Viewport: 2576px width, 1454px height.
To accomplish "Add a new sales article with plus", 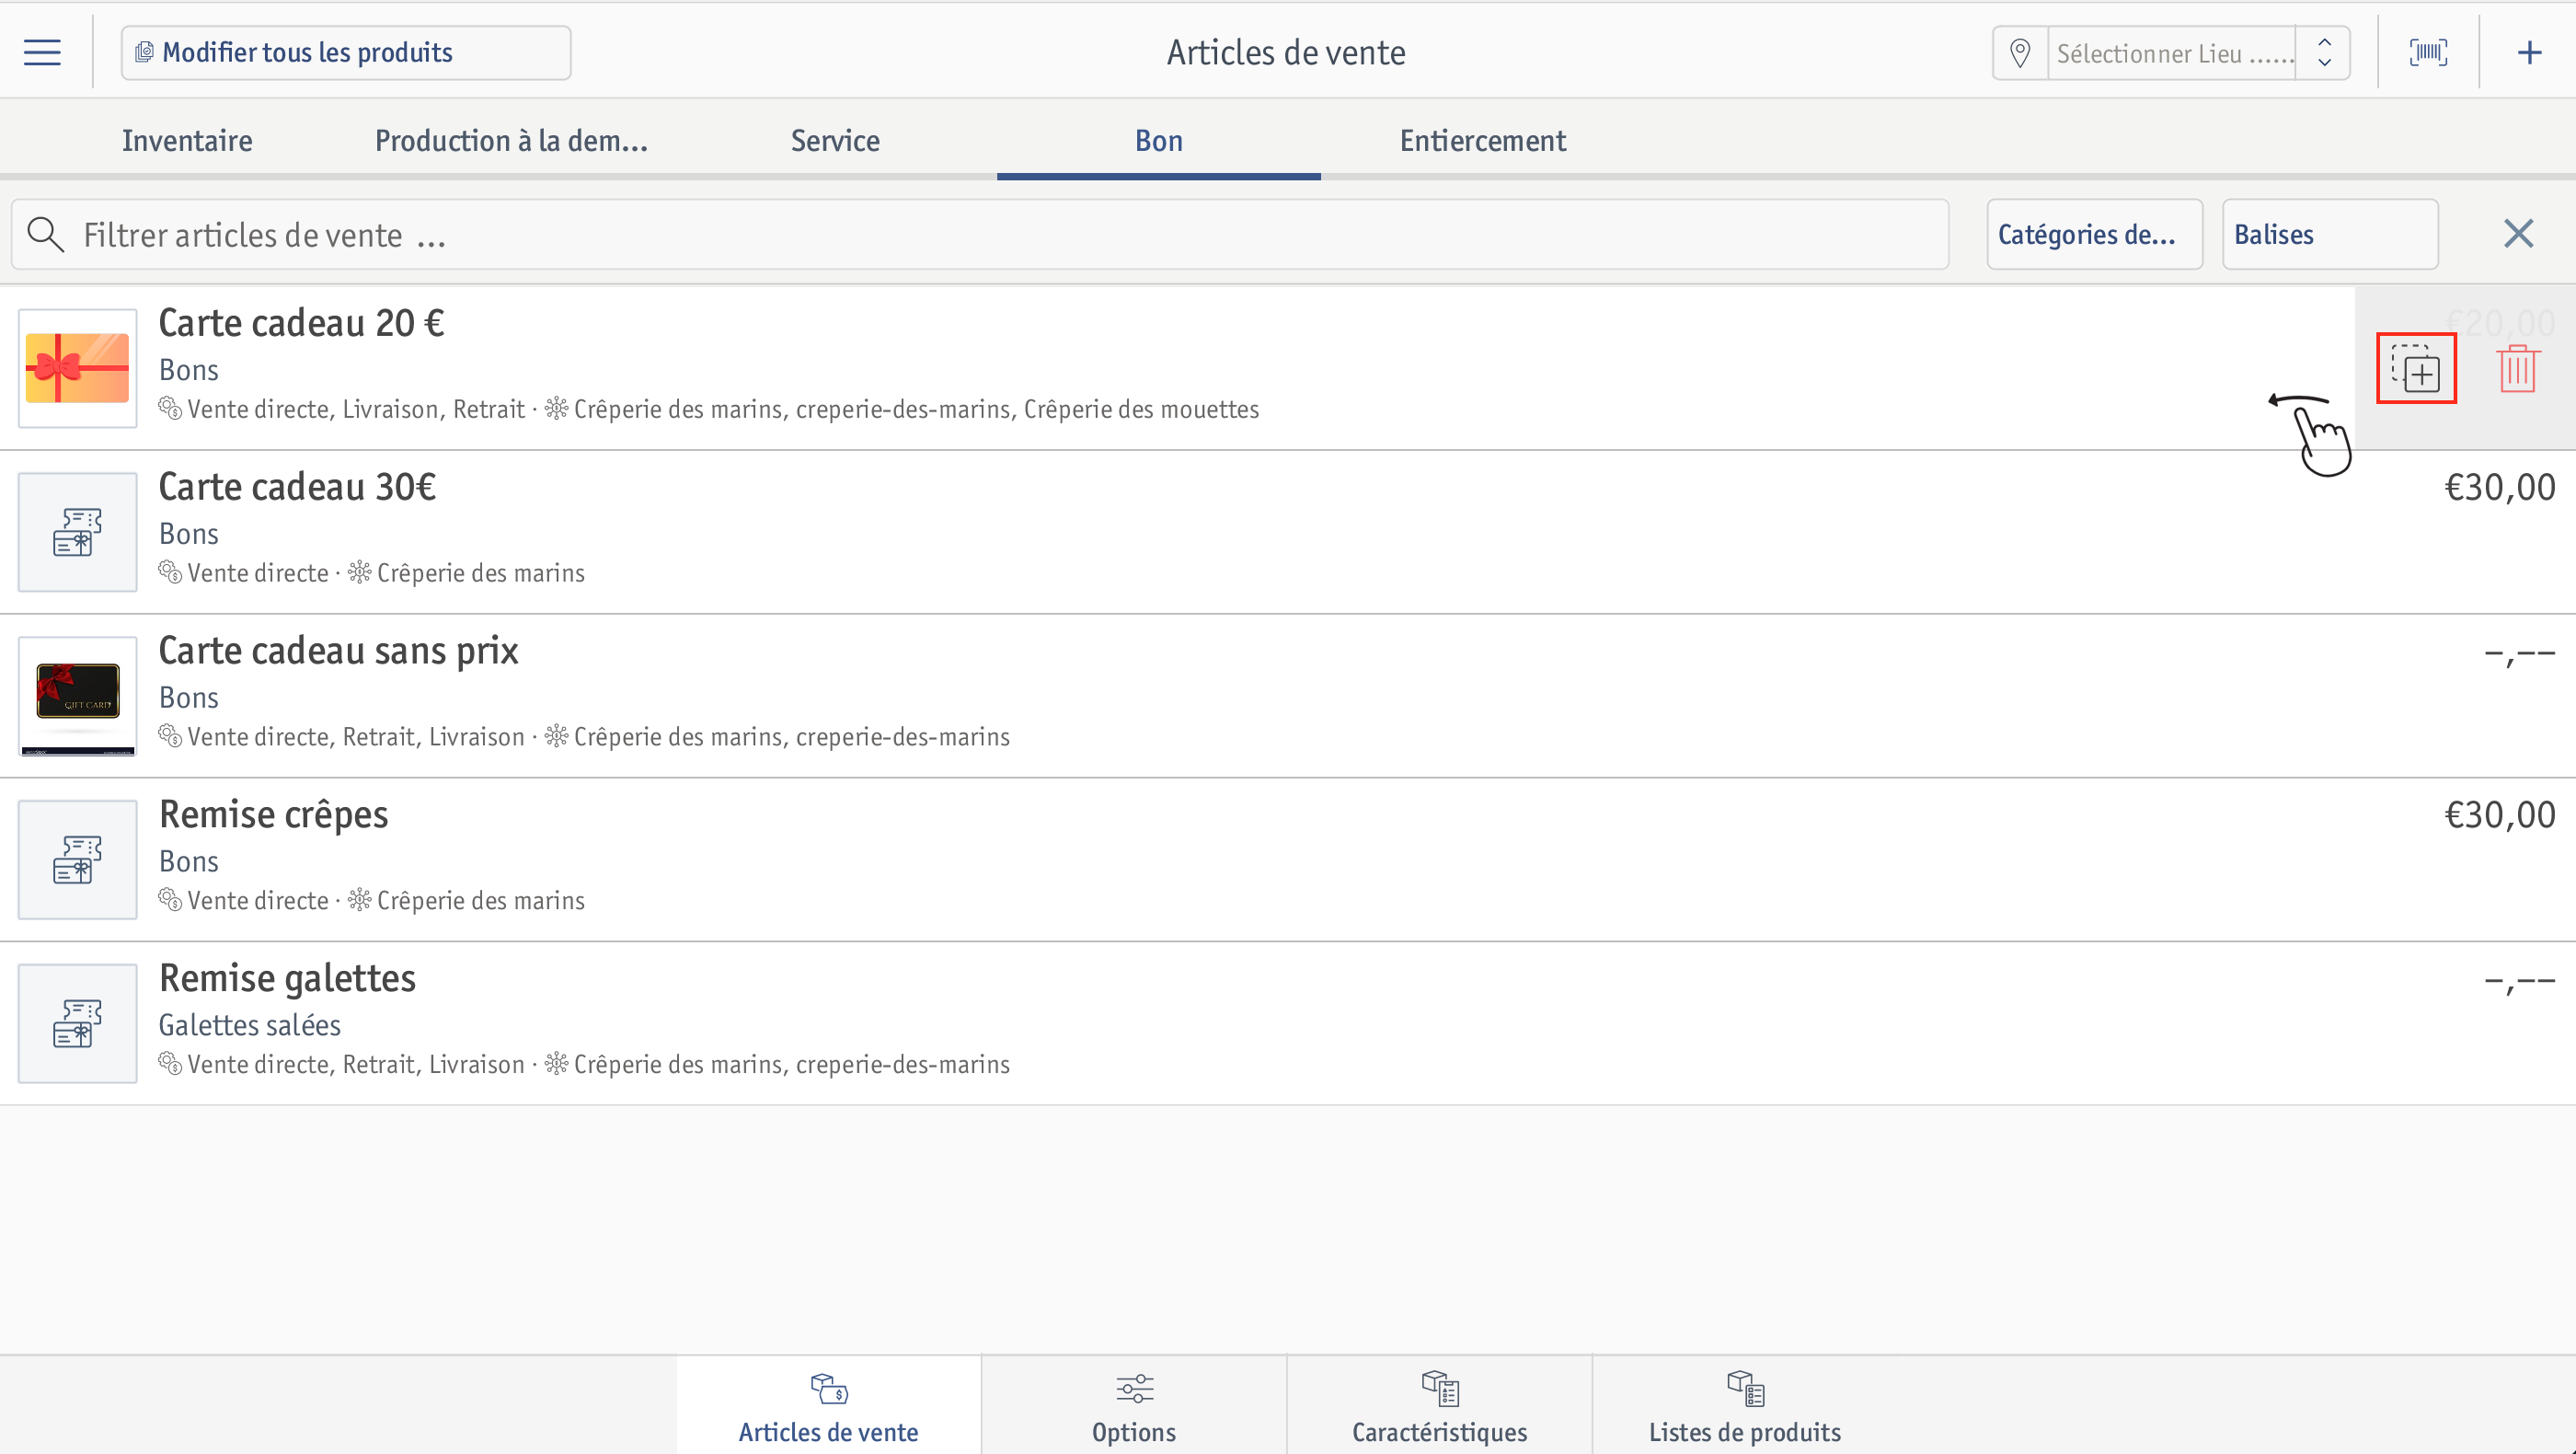I will pos(2529,52).
